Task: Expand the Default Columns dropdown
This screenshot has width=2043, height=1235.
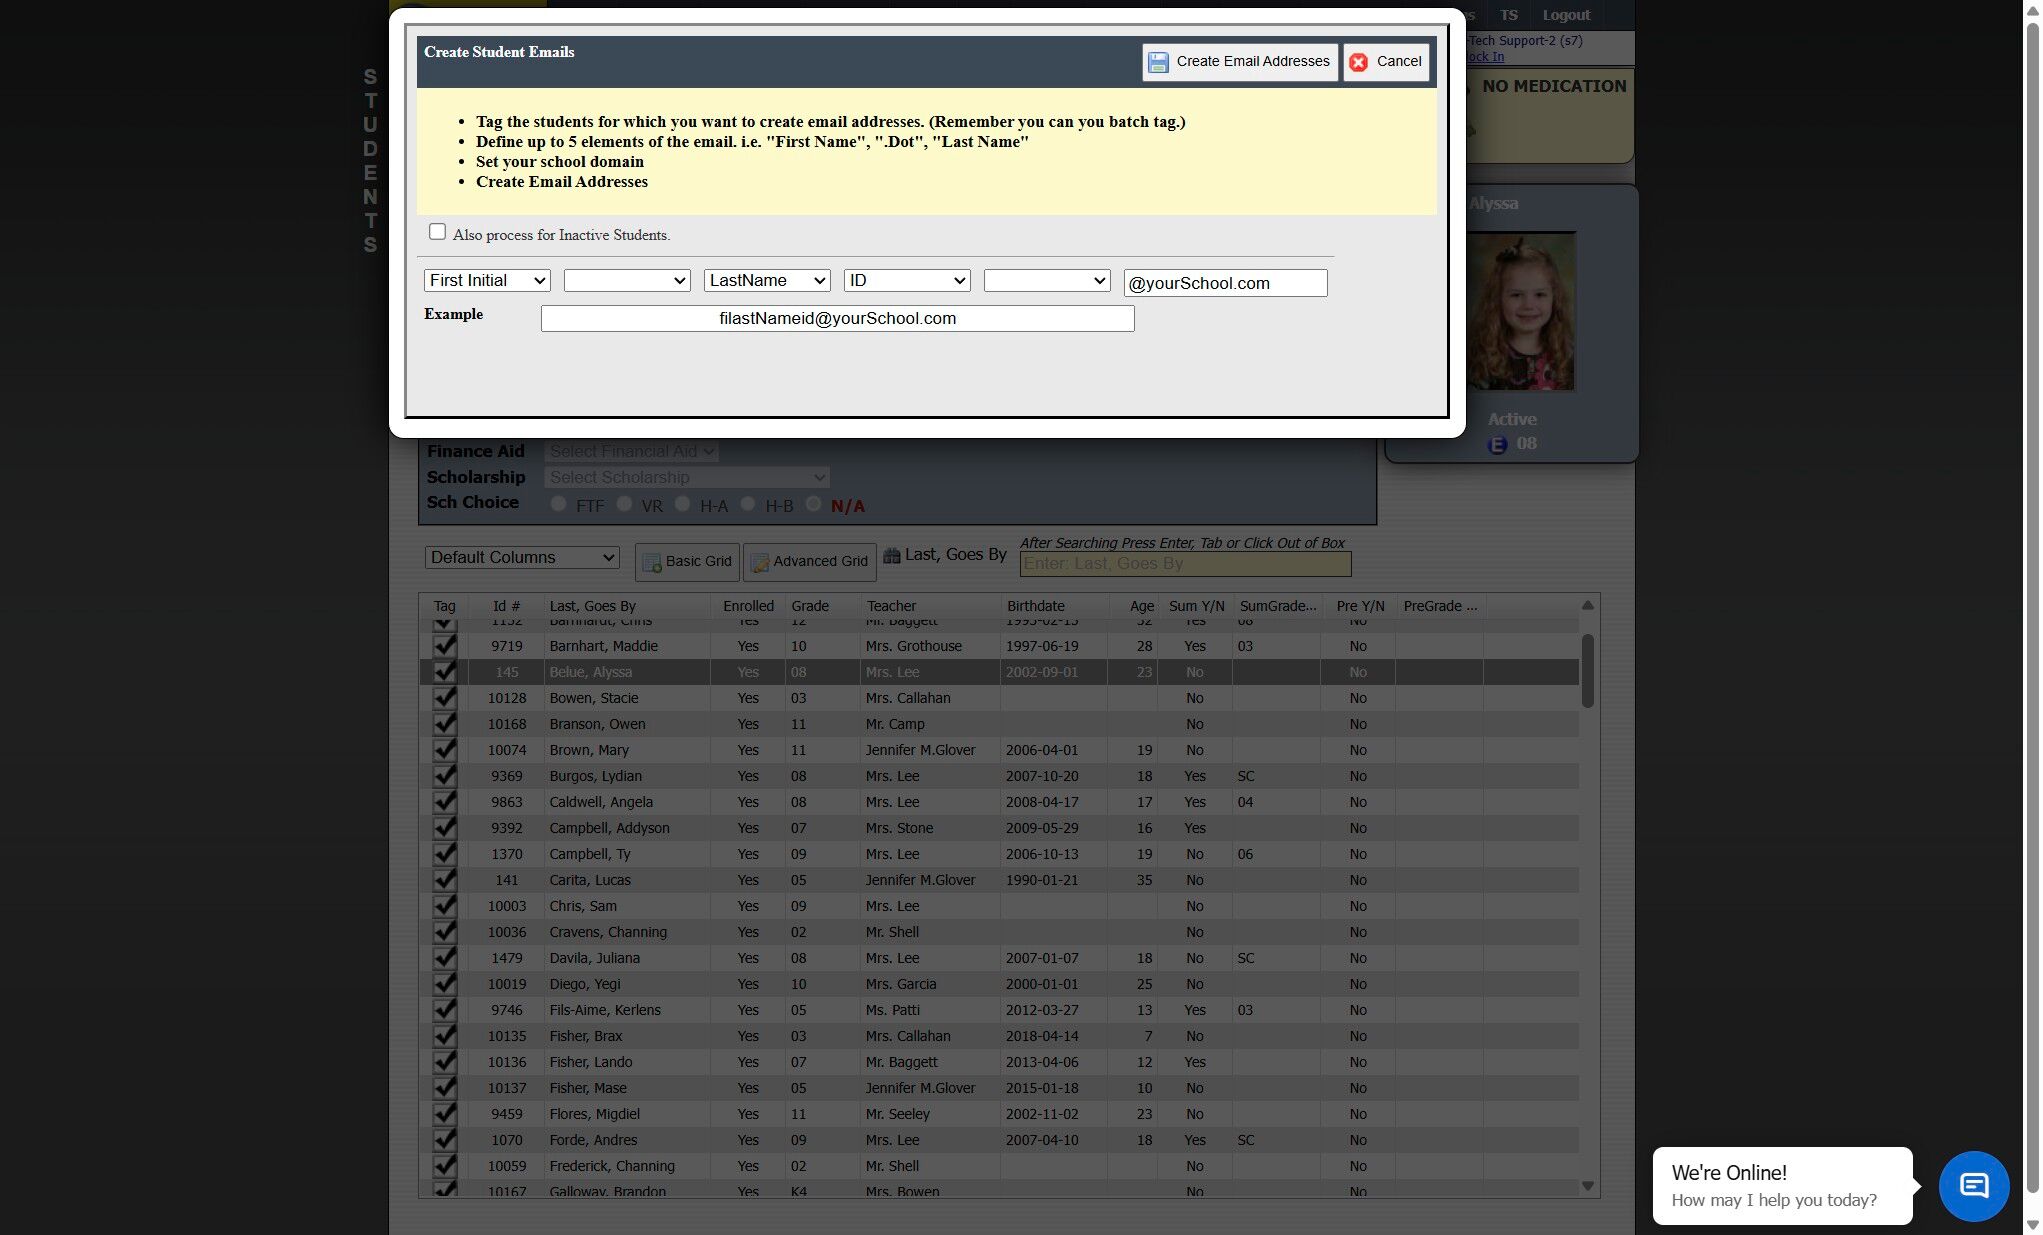Action: [522, 558]
